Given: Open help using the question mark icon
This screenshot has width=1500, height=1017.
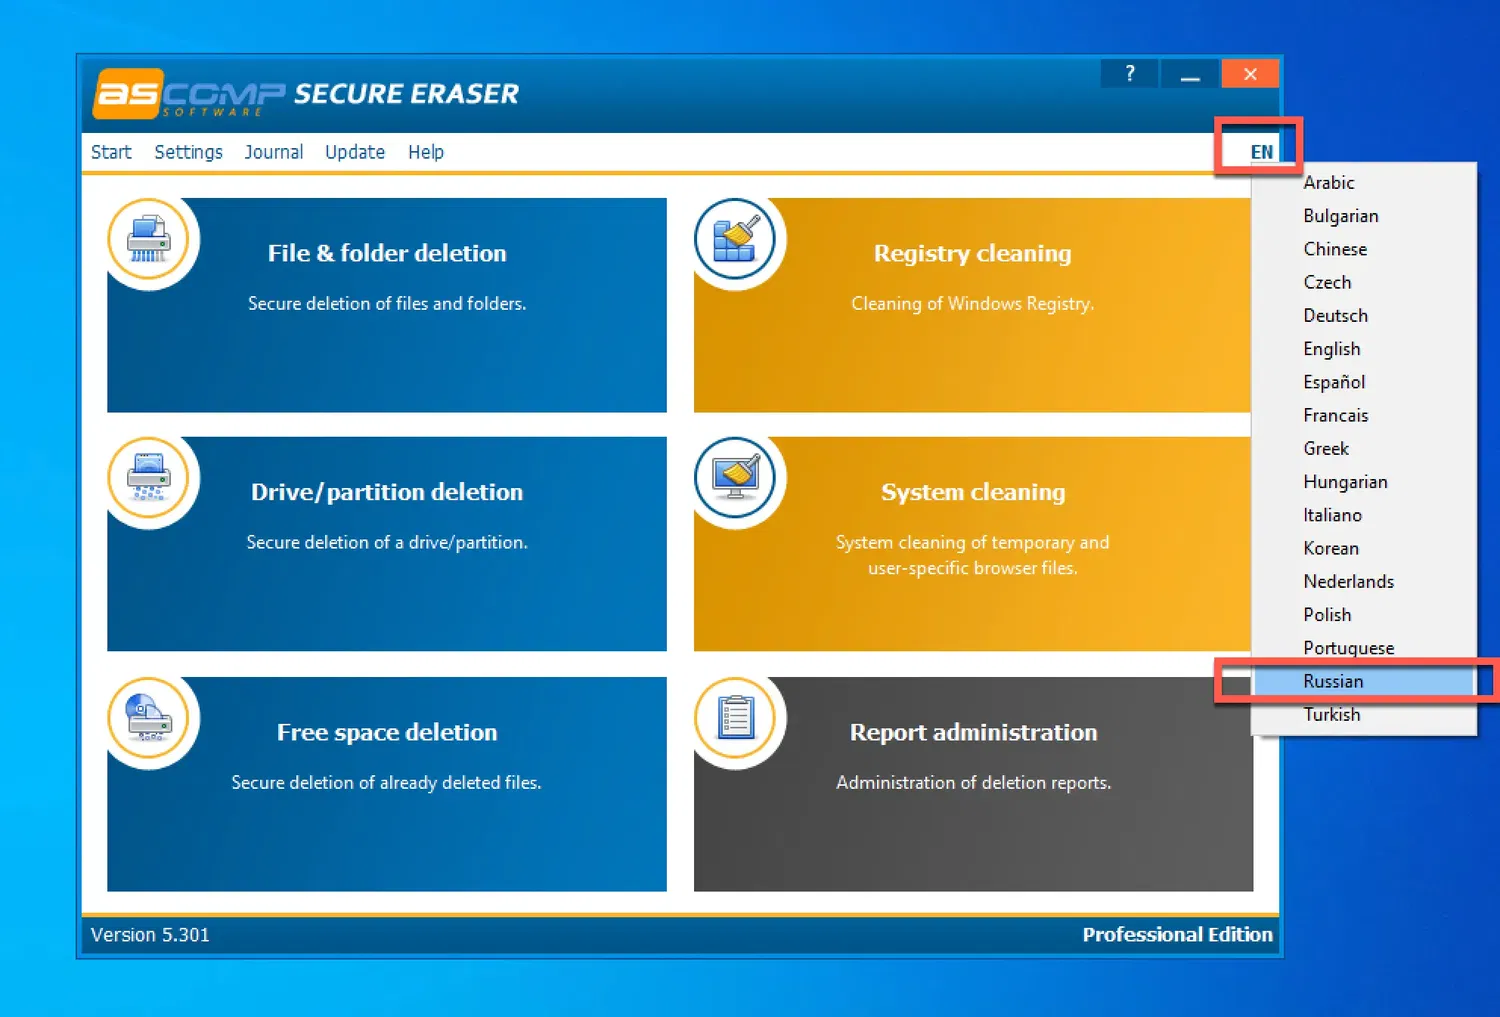Looking at the screenshot, I should (1129, 73).
